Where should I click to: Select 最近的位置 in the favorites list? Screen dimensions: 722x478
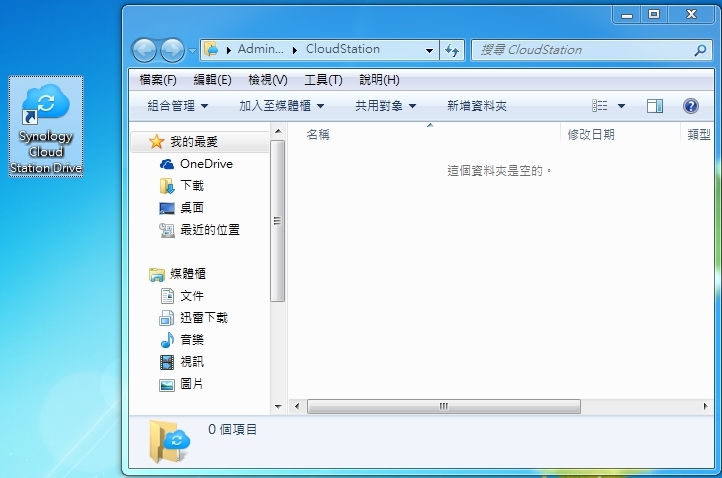[x=210, y=230]
